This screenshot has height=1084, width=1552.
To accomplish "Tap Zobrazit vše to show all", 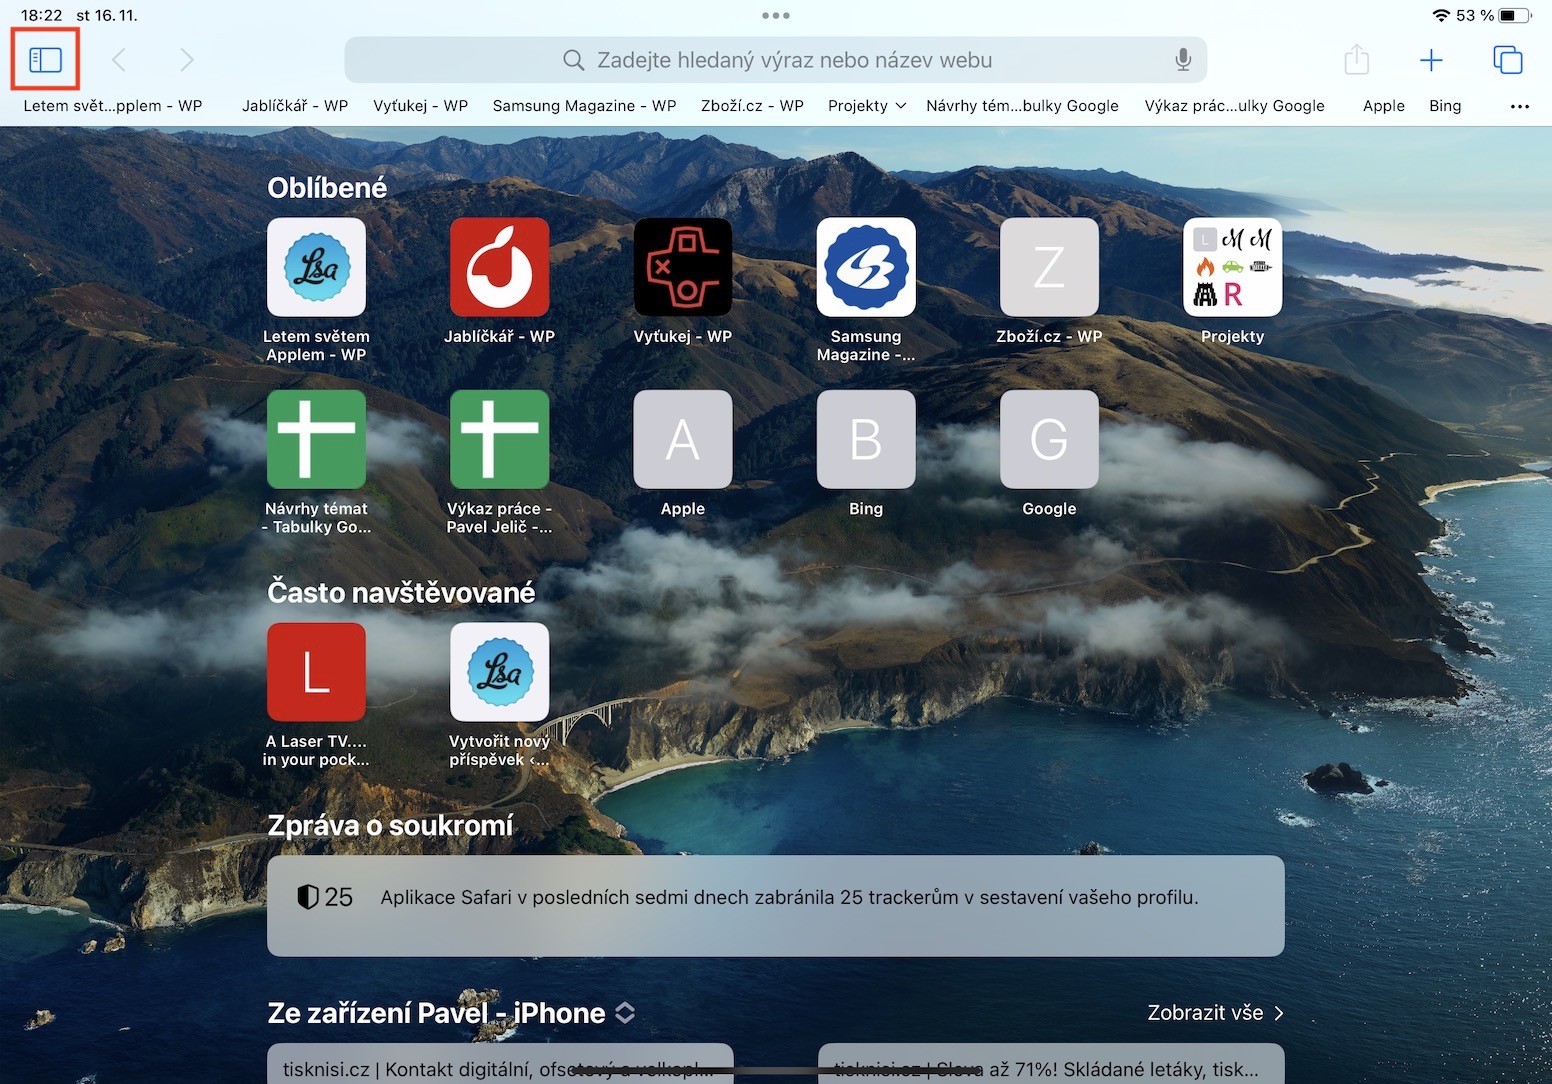I will (1215, 1013).
